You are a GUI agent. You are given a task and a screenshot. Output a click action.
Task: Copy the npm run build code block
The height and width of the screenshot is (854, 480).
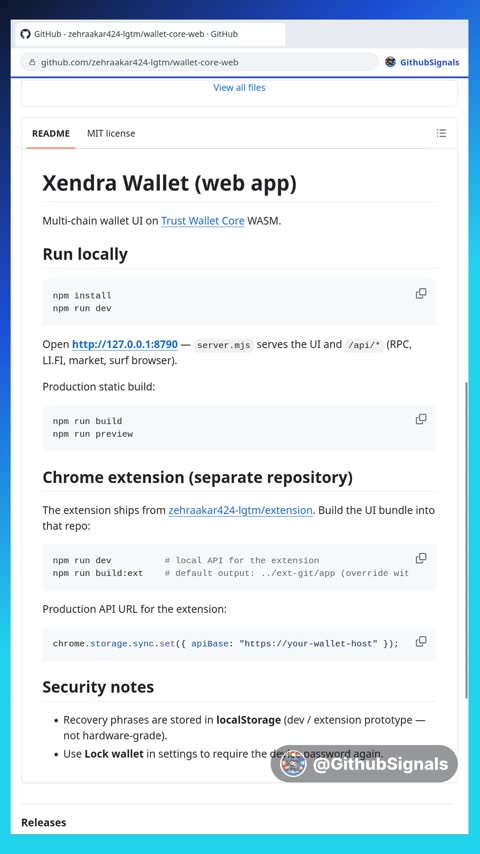(421, 419)
